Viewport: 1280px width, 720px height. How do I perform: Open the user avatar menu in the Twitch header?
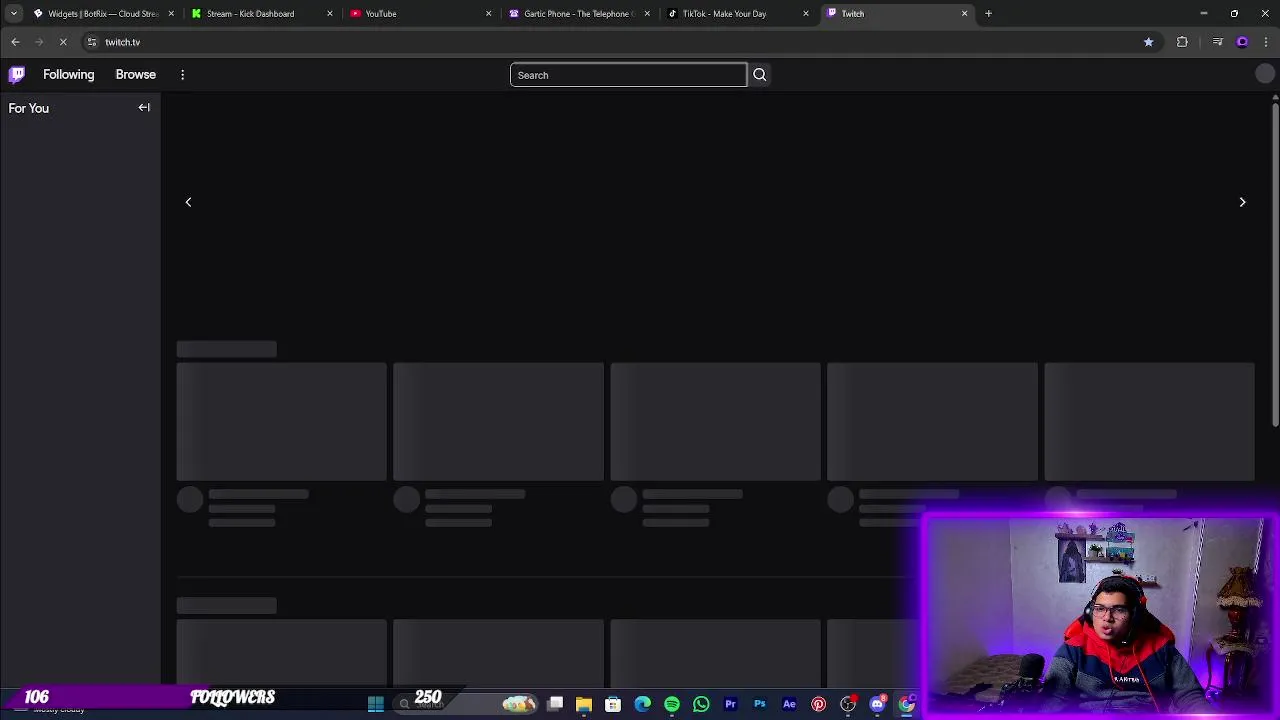pyautogui.click(x=1265, y=74)
